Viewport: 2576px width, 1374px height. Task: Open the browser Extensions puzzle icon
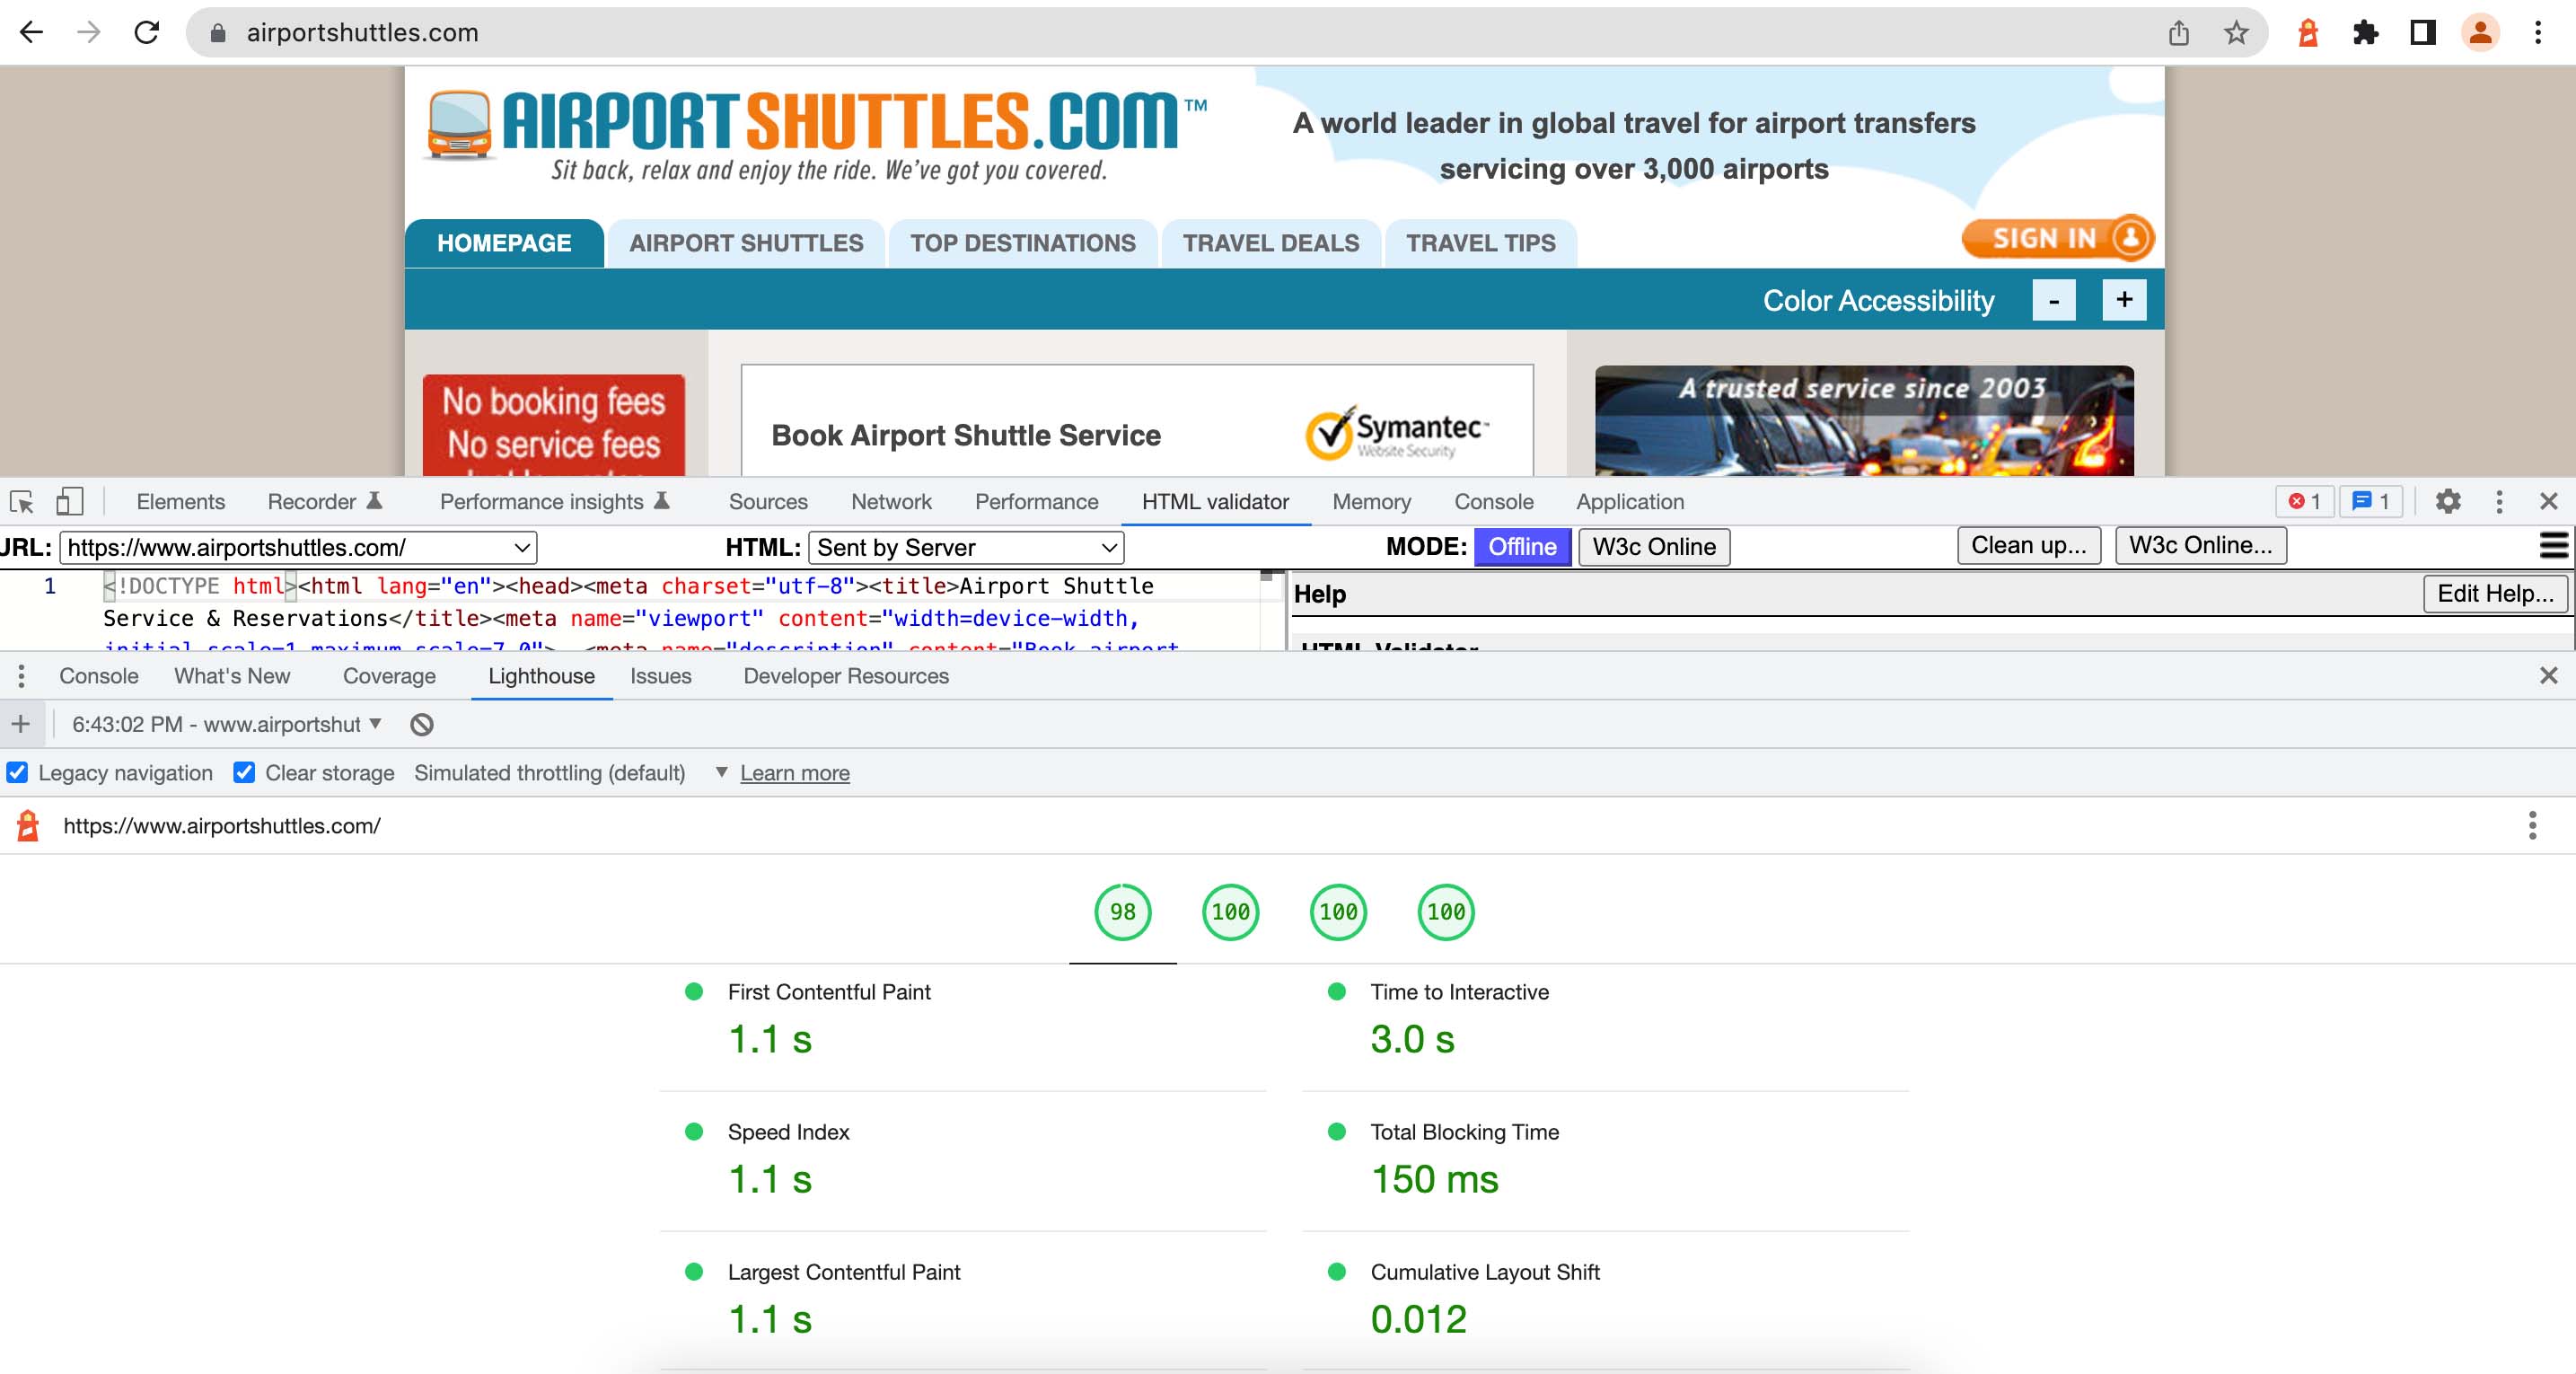click(2365, 33)
